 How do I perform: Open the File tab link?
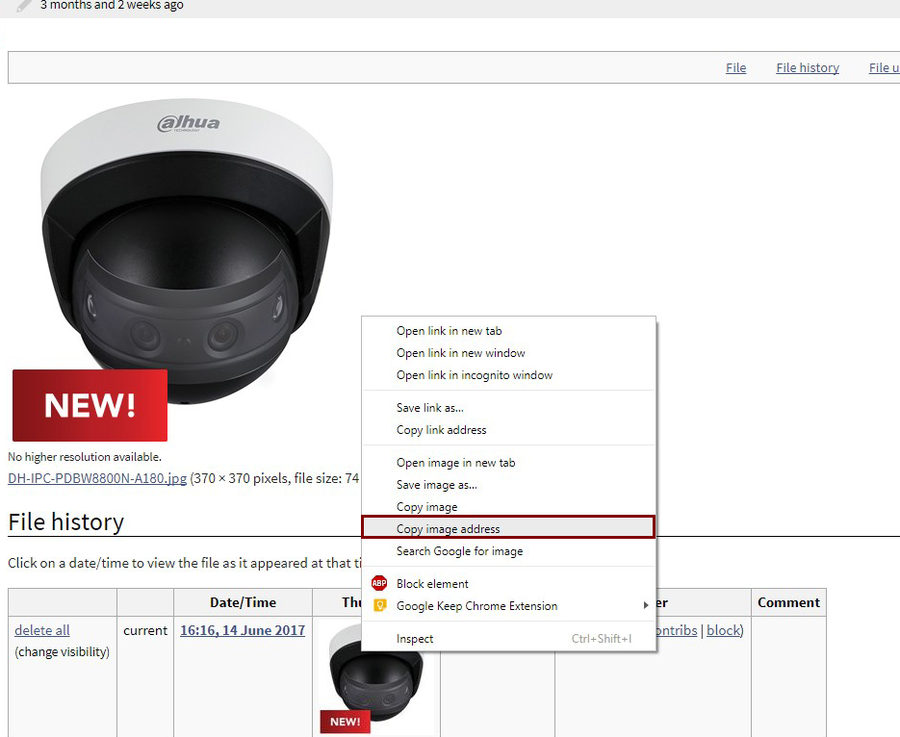[x=736, y=68]
